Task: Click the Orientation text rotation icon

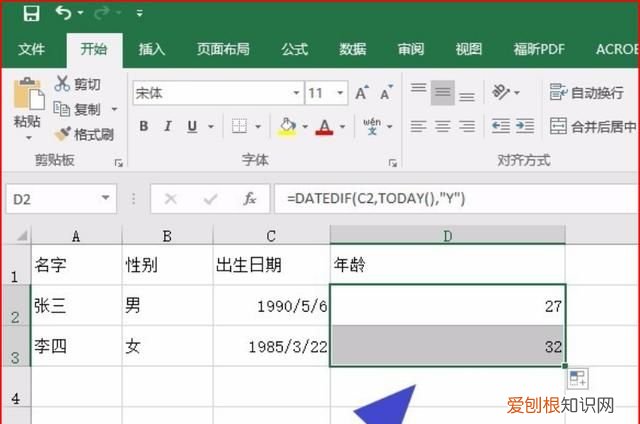Action: click(x=502, y=92)
